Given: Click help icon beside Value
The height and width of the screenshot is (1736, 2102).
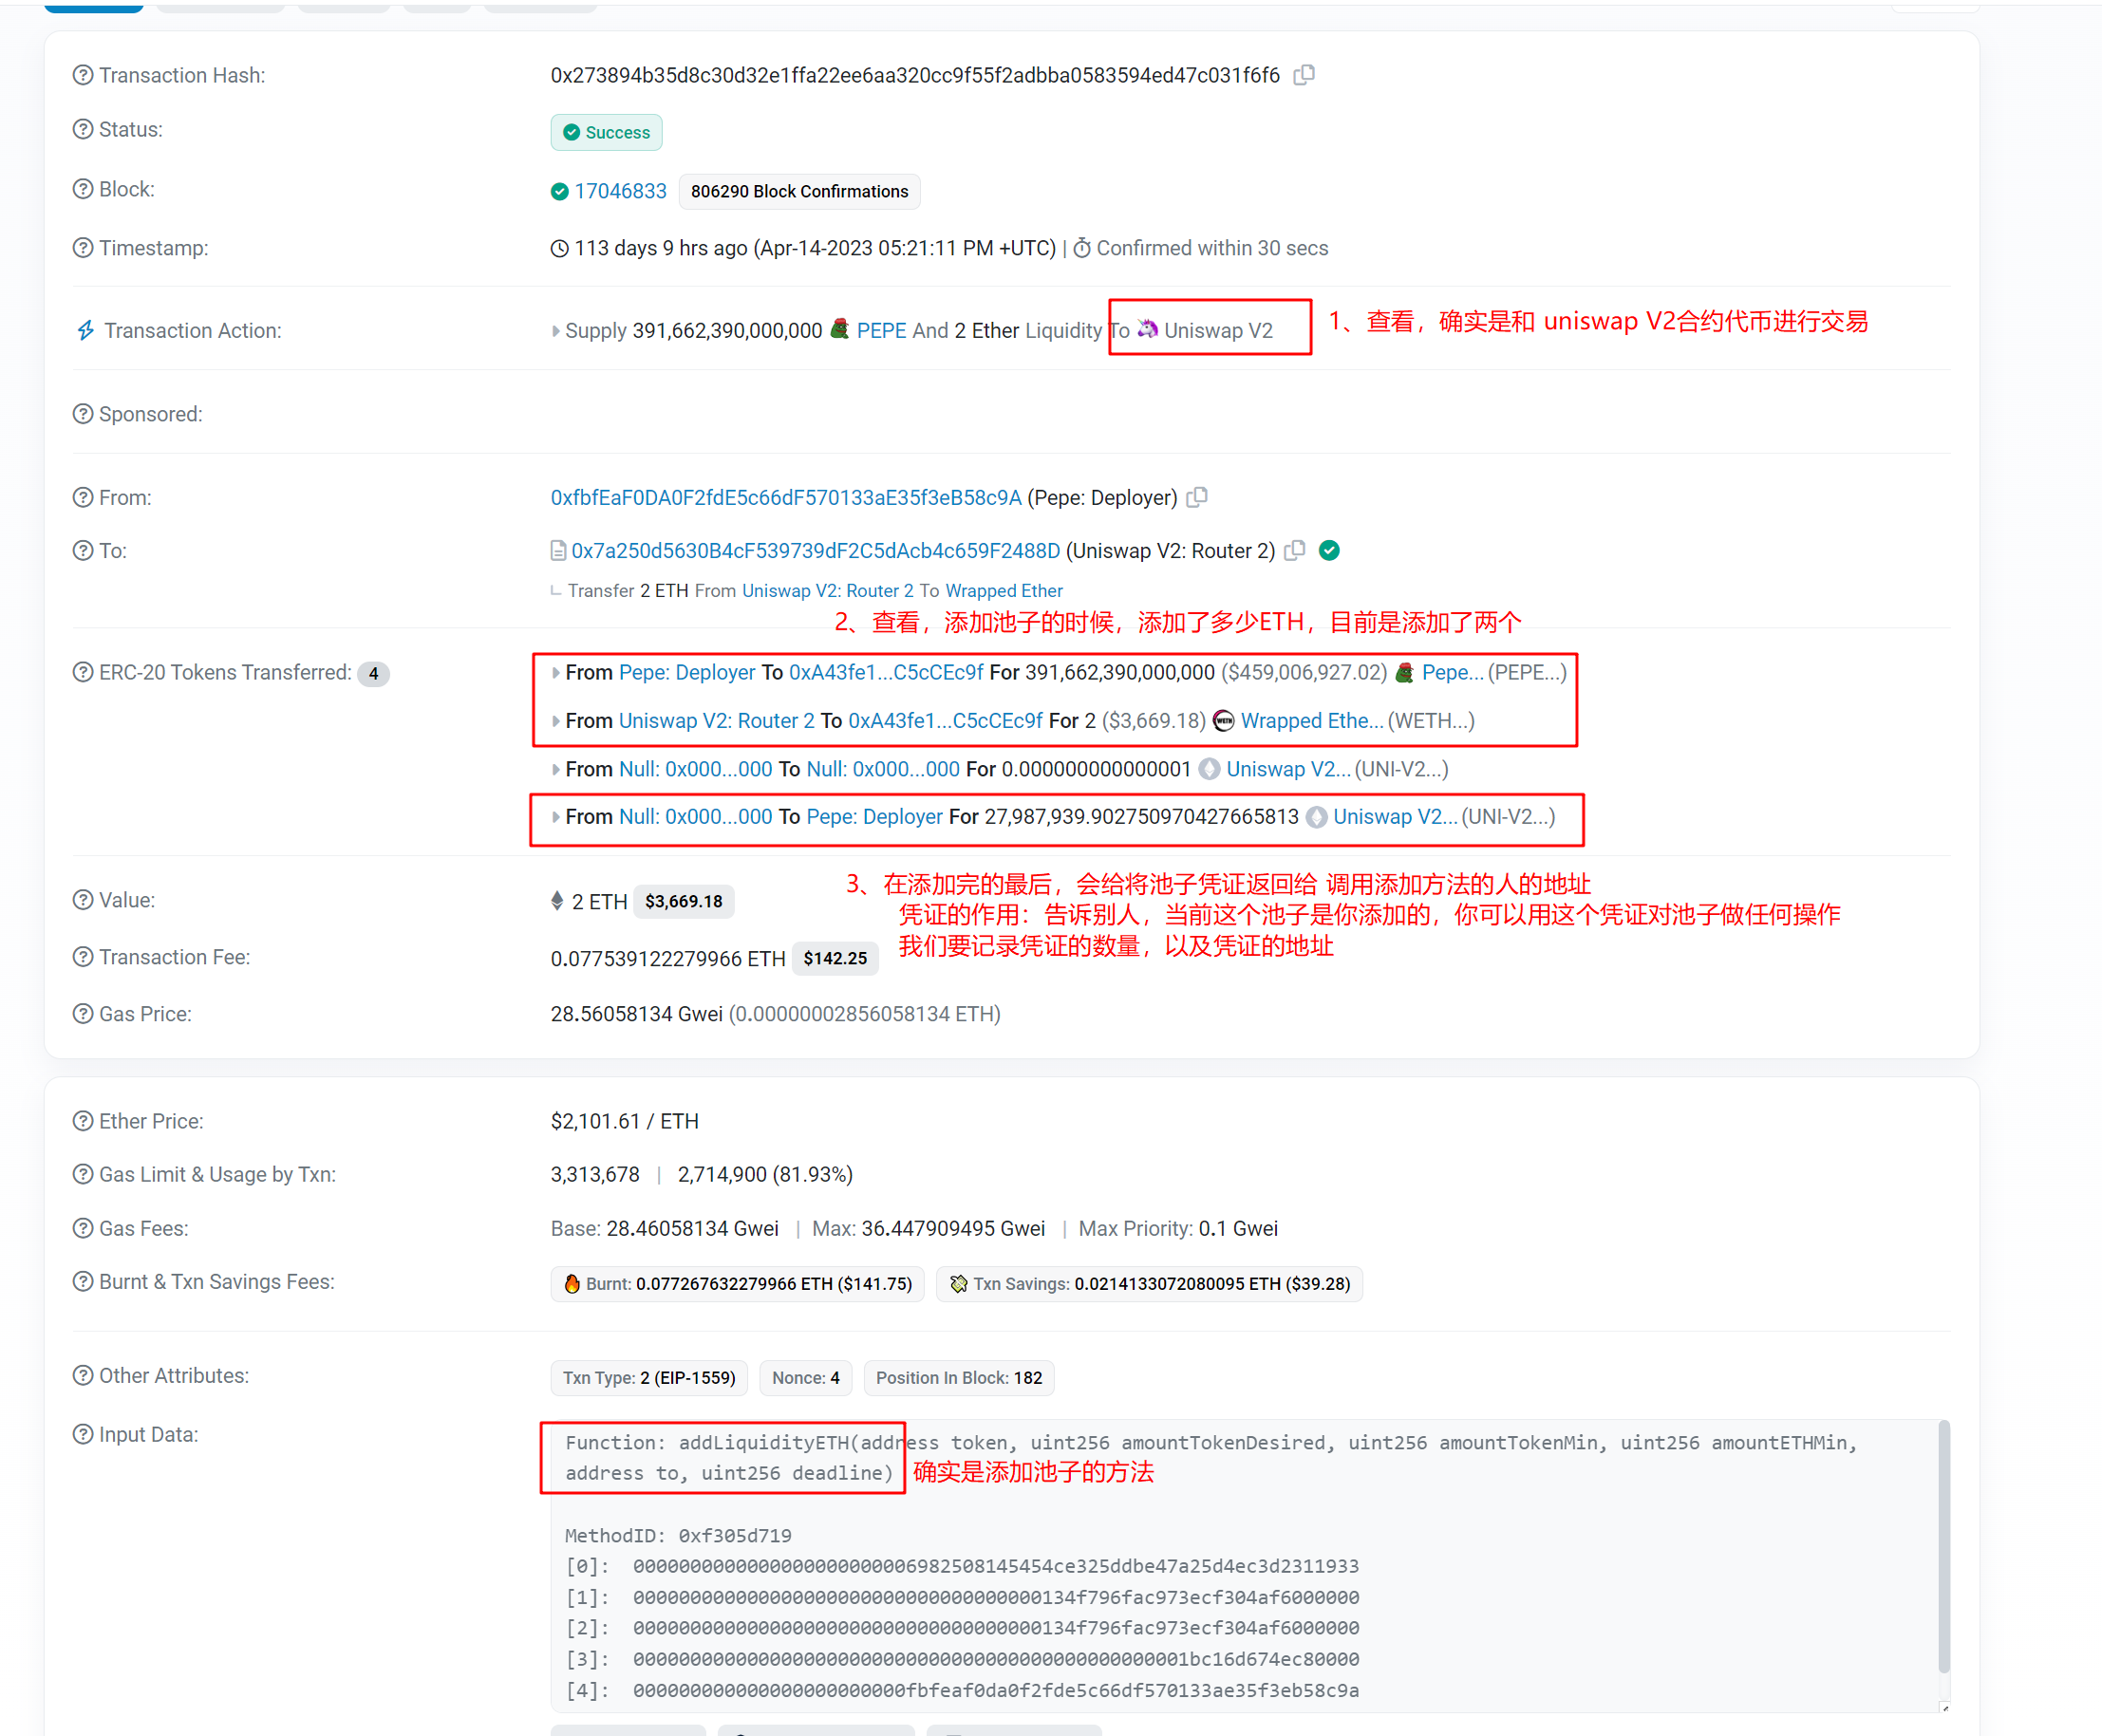Looking at the screenshot, I should pos(83,899).
